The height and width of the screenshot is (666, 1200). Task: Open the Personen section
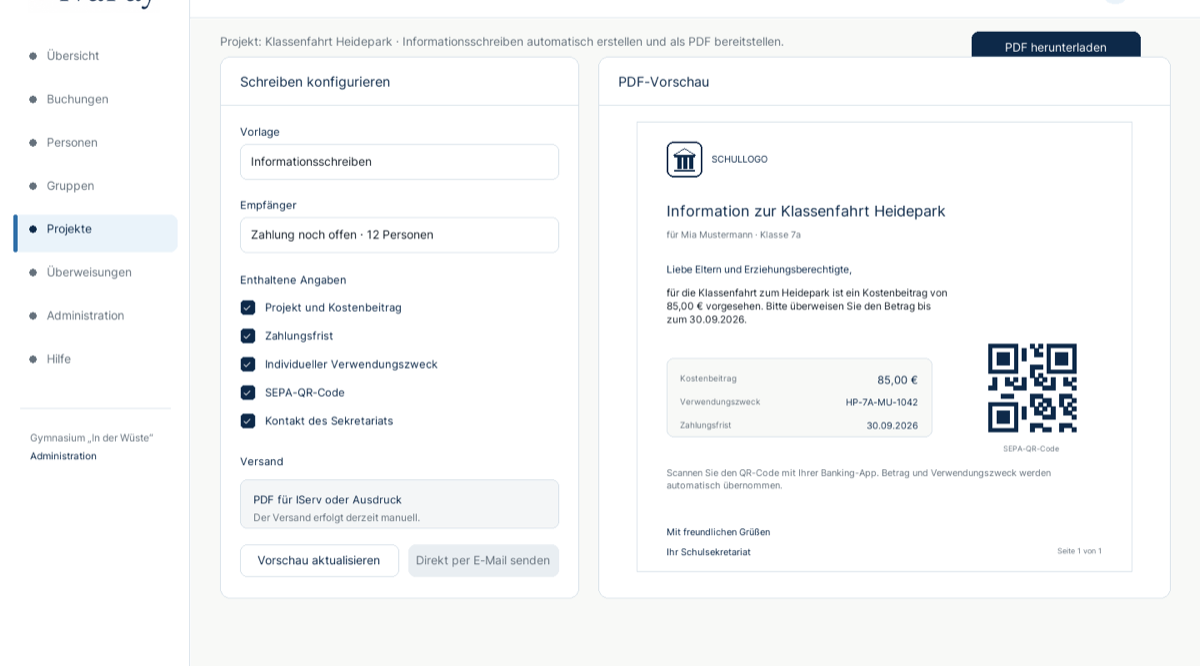point(95,142)
